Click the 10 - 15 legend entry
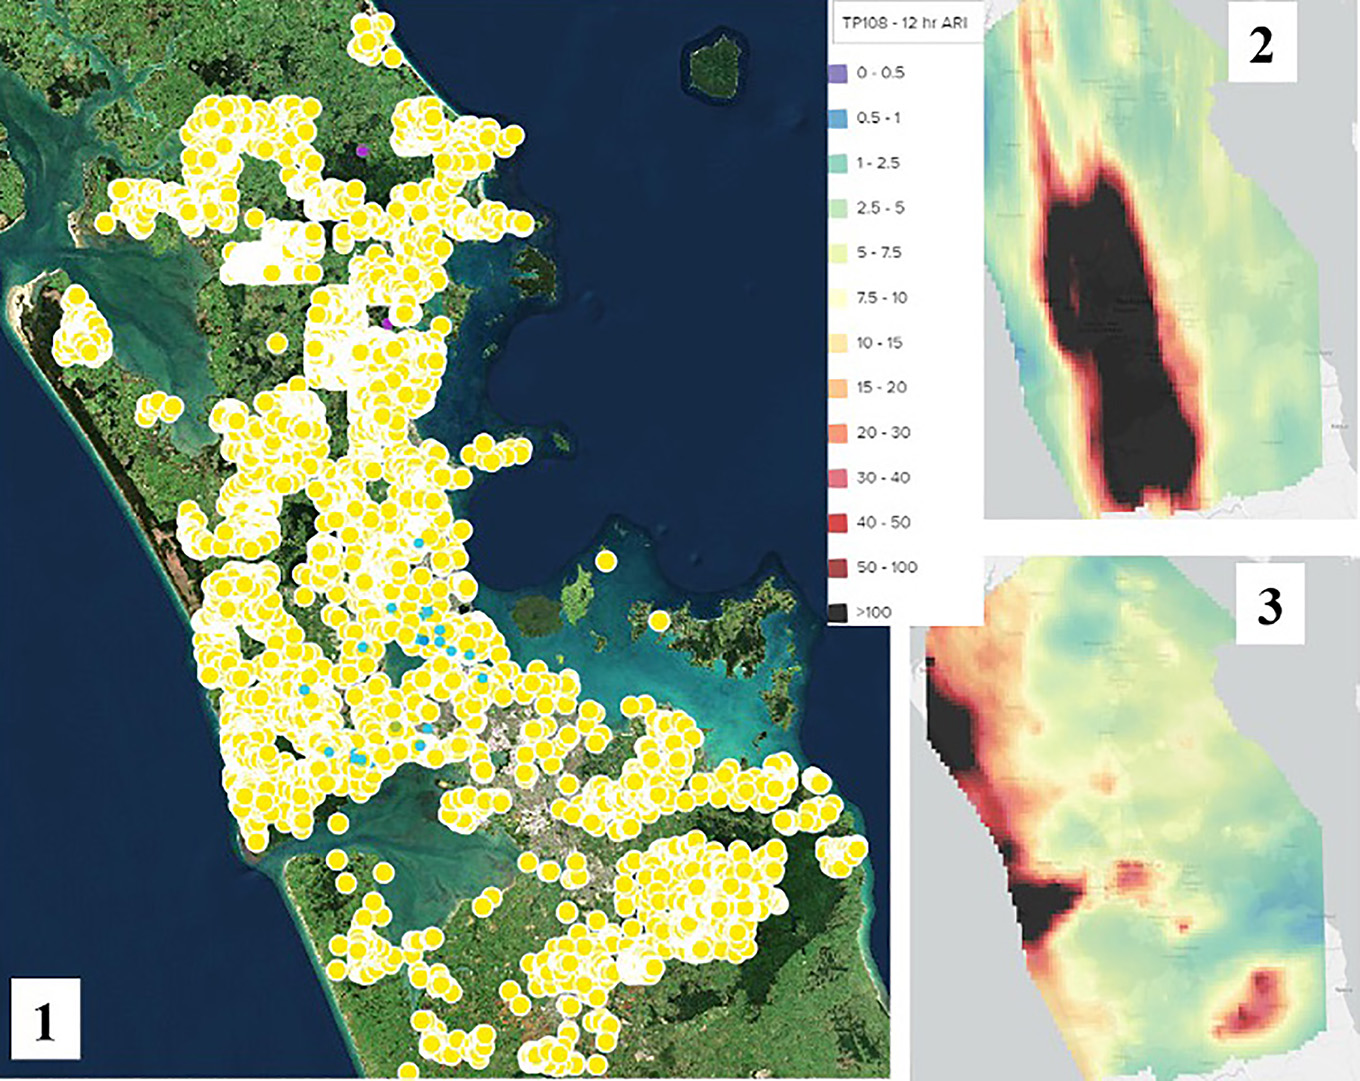 838,342
